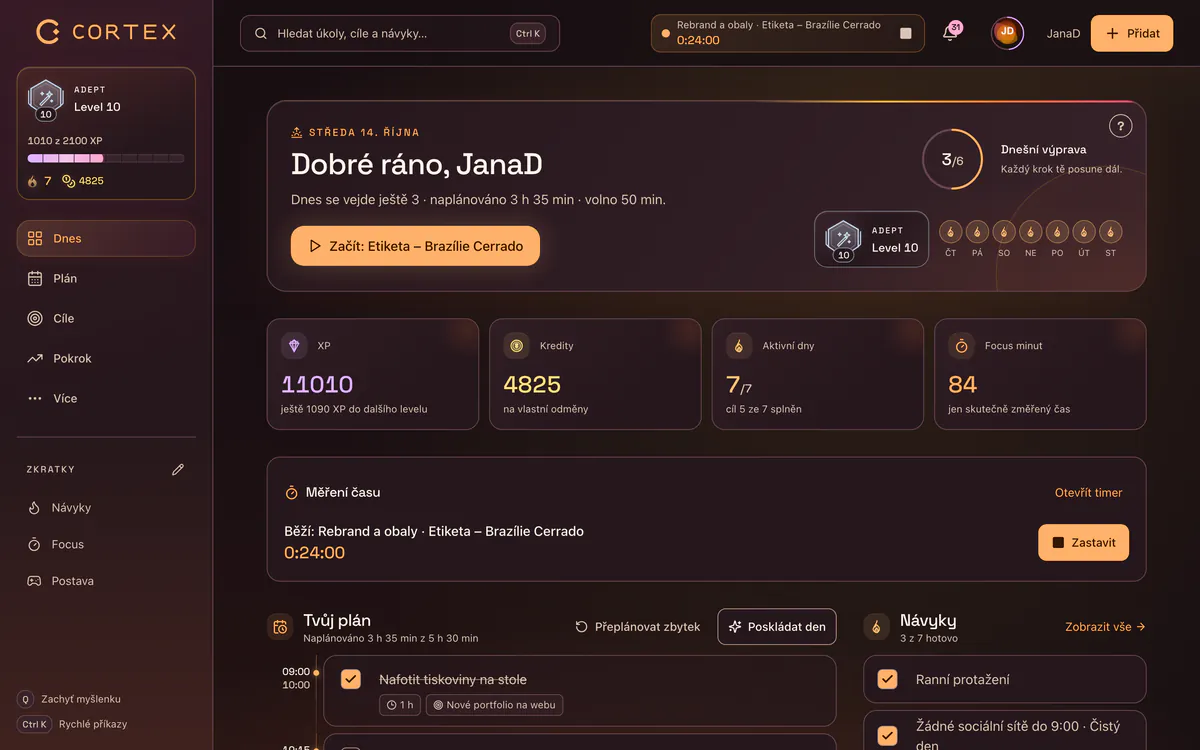
Task: Click the 11010 XP value
Action: click(317, 384)
